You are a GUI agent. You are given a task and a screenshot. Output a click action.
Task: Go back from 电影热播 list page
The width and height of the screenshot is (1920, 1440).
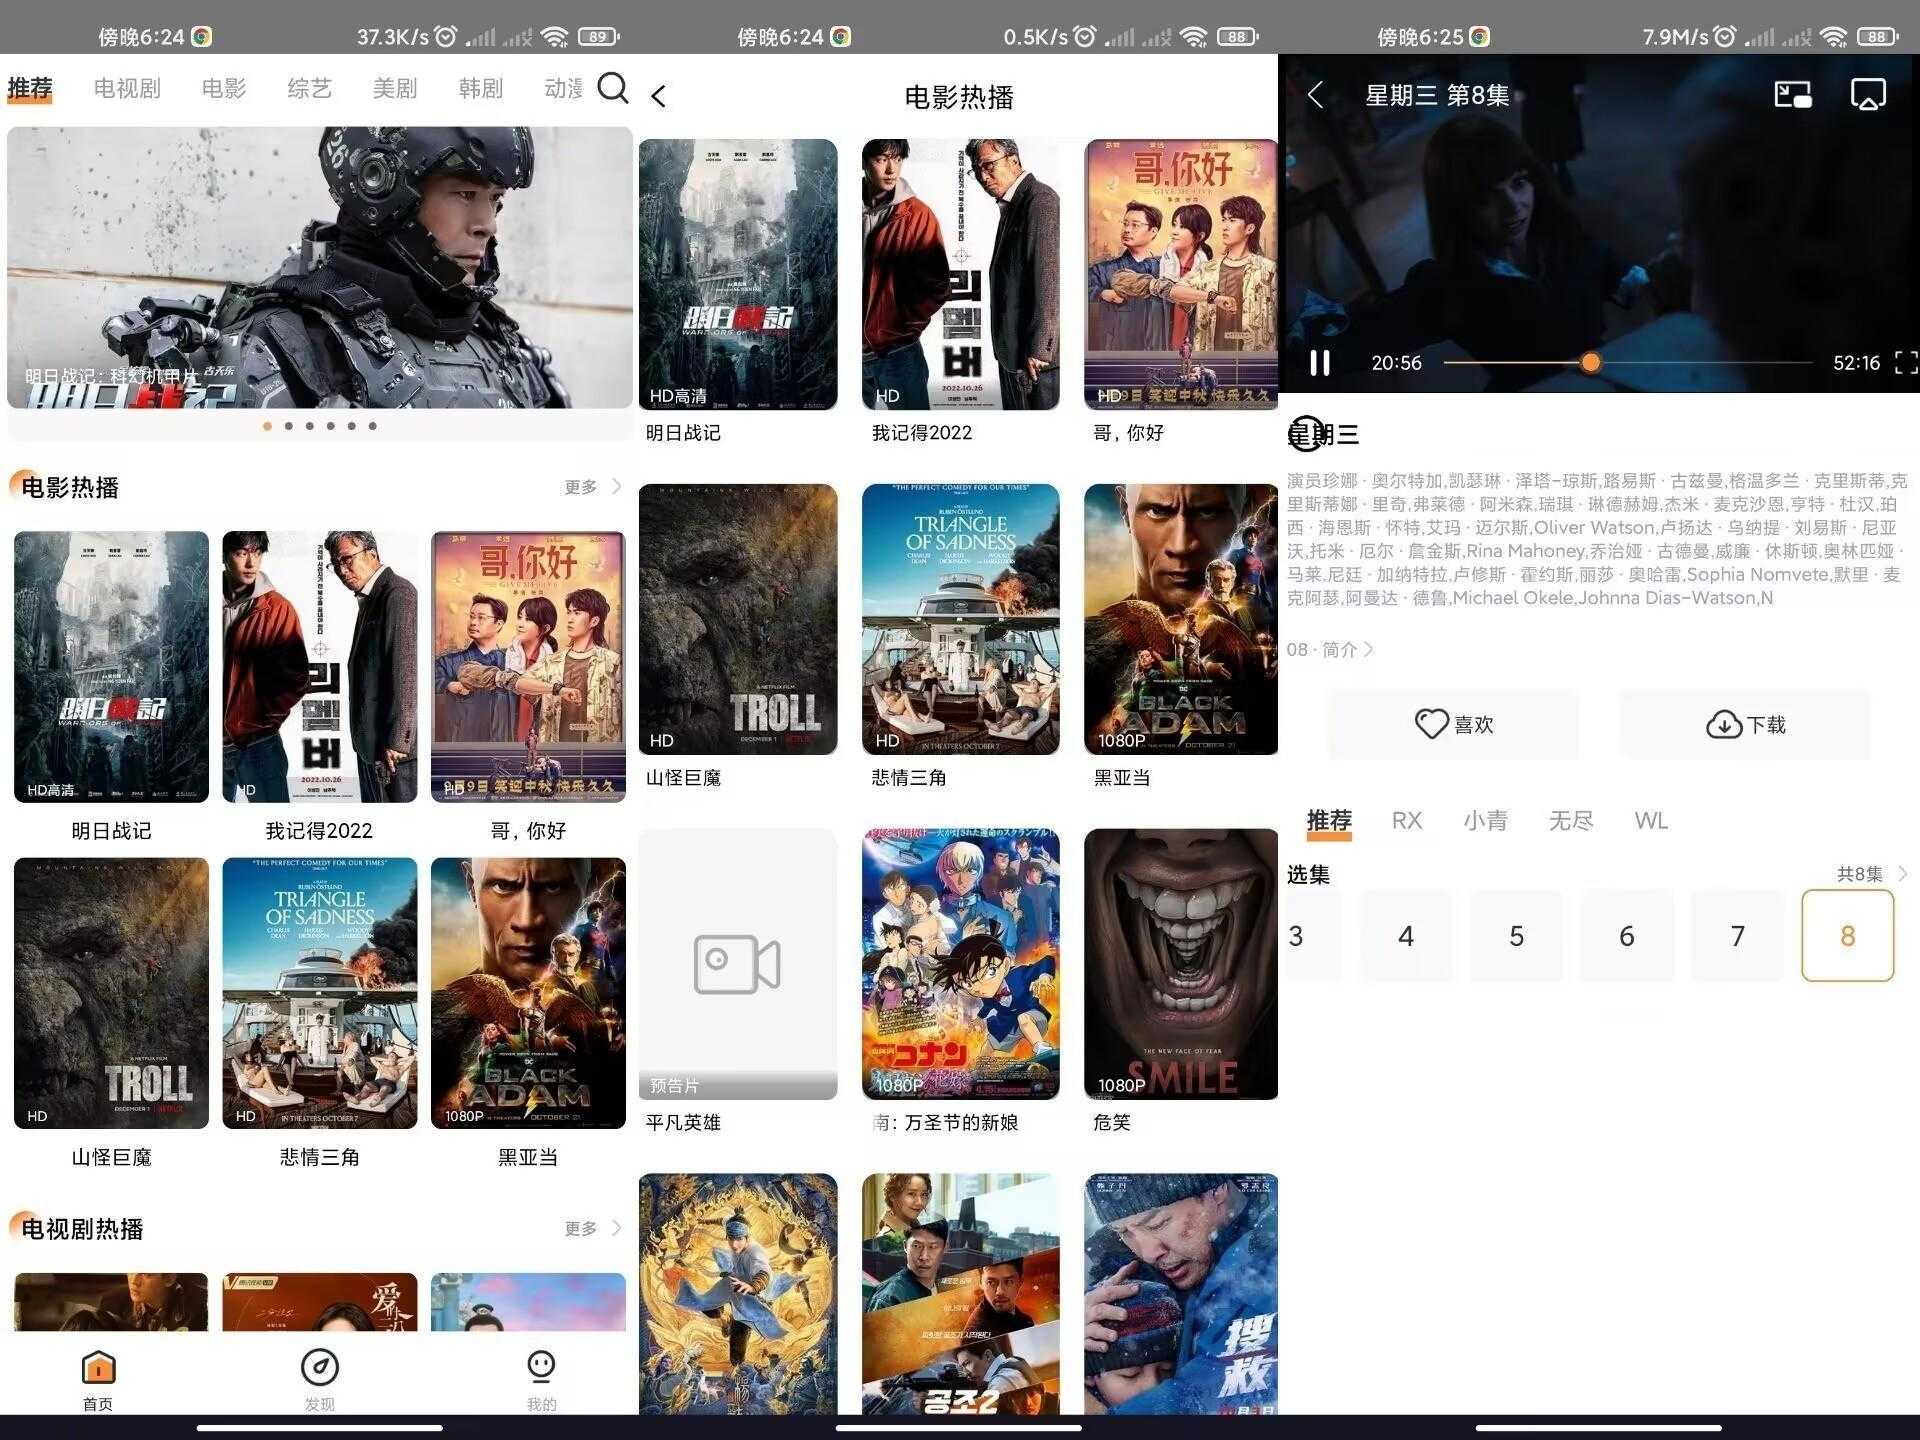tap(658, 97)
